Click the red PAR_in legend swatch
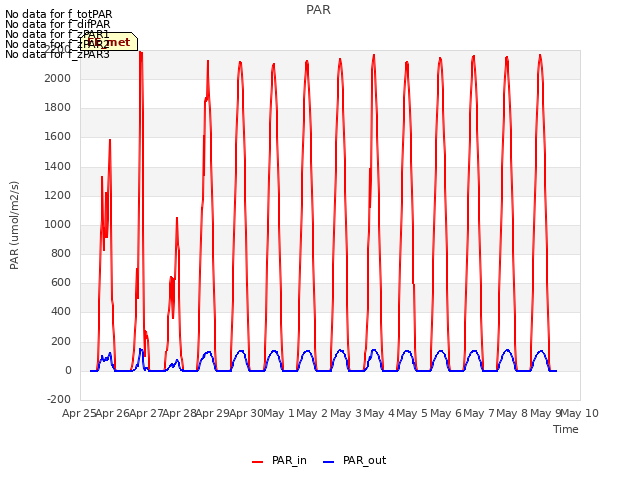The width and height of the screenshot is (640, 480). pos(258,462)
